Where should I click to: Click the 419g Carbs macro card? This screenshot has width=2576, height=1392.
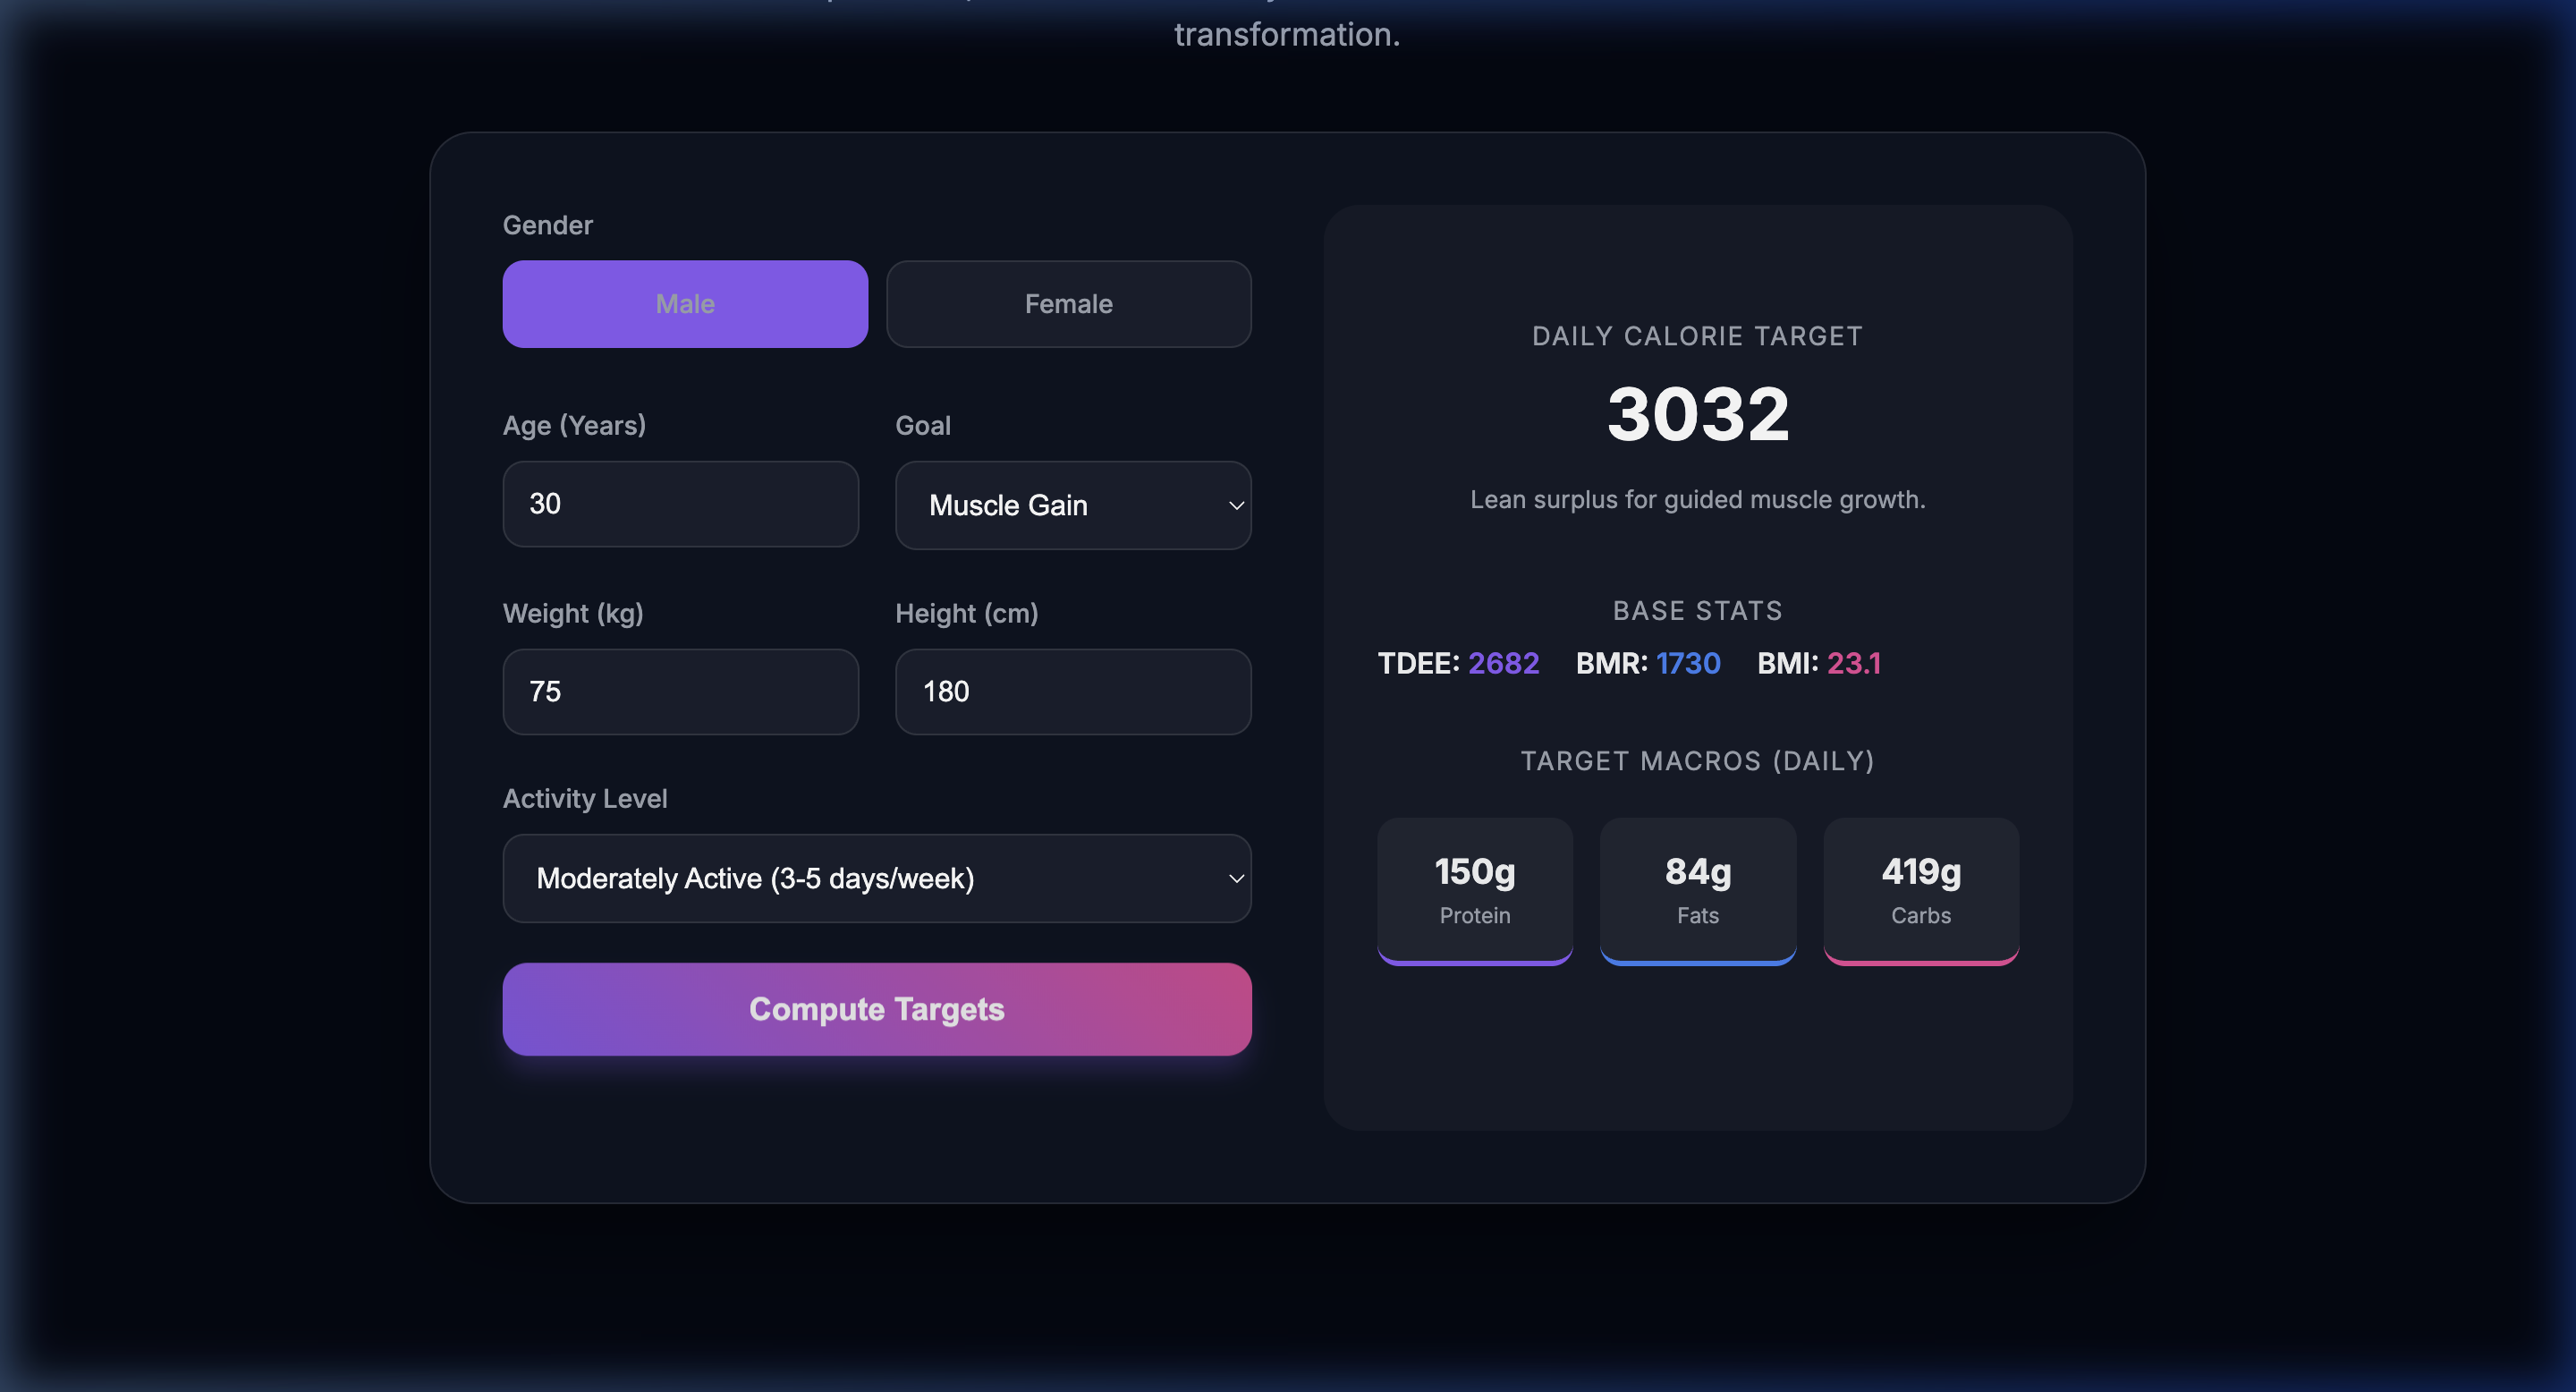tap(1920, 889)
